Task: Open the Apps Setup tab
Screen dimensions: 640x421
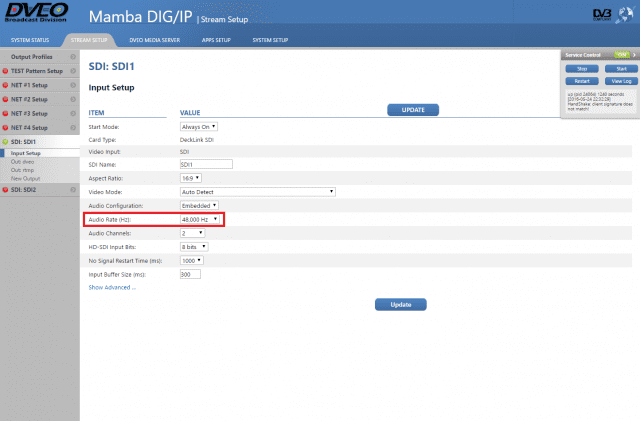Action: 216,40
